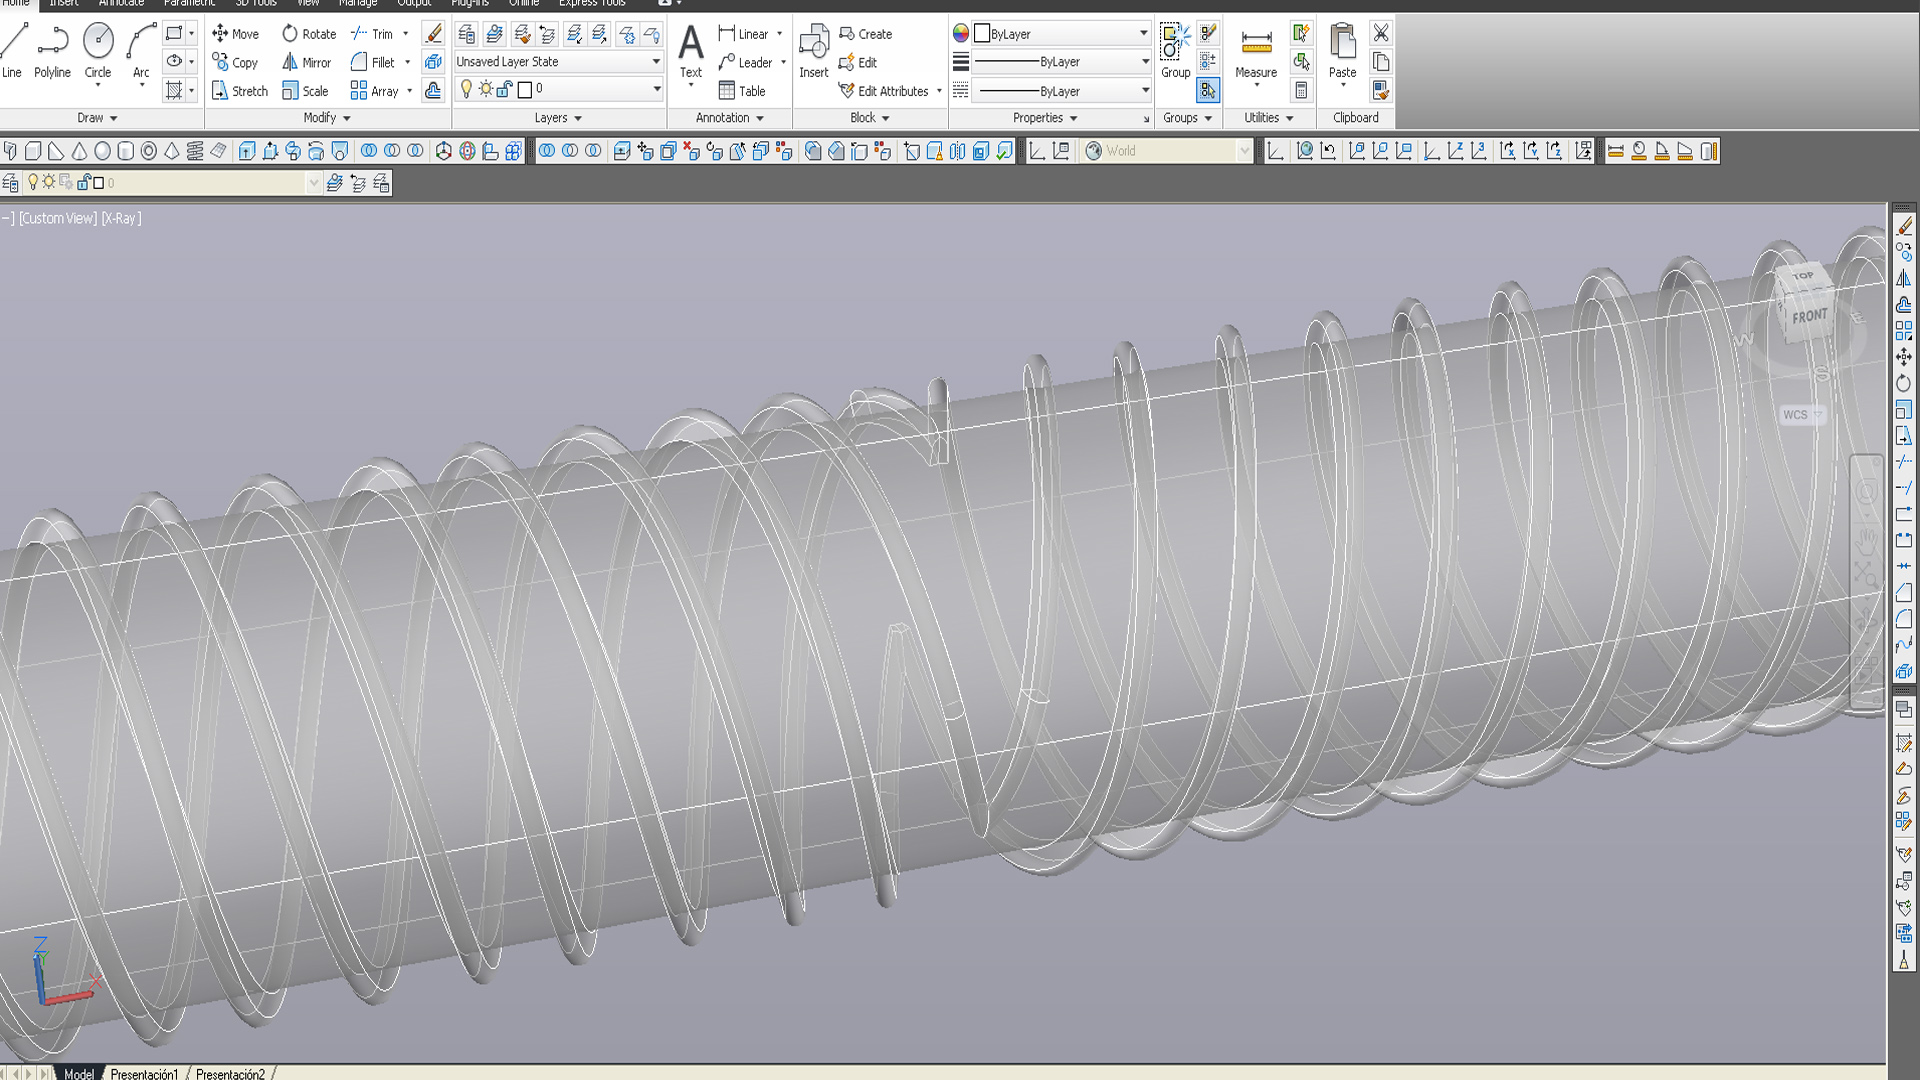Select the Line drawing tool
The height and width of the screenshot is (1080, 1920).
point(12,50)
